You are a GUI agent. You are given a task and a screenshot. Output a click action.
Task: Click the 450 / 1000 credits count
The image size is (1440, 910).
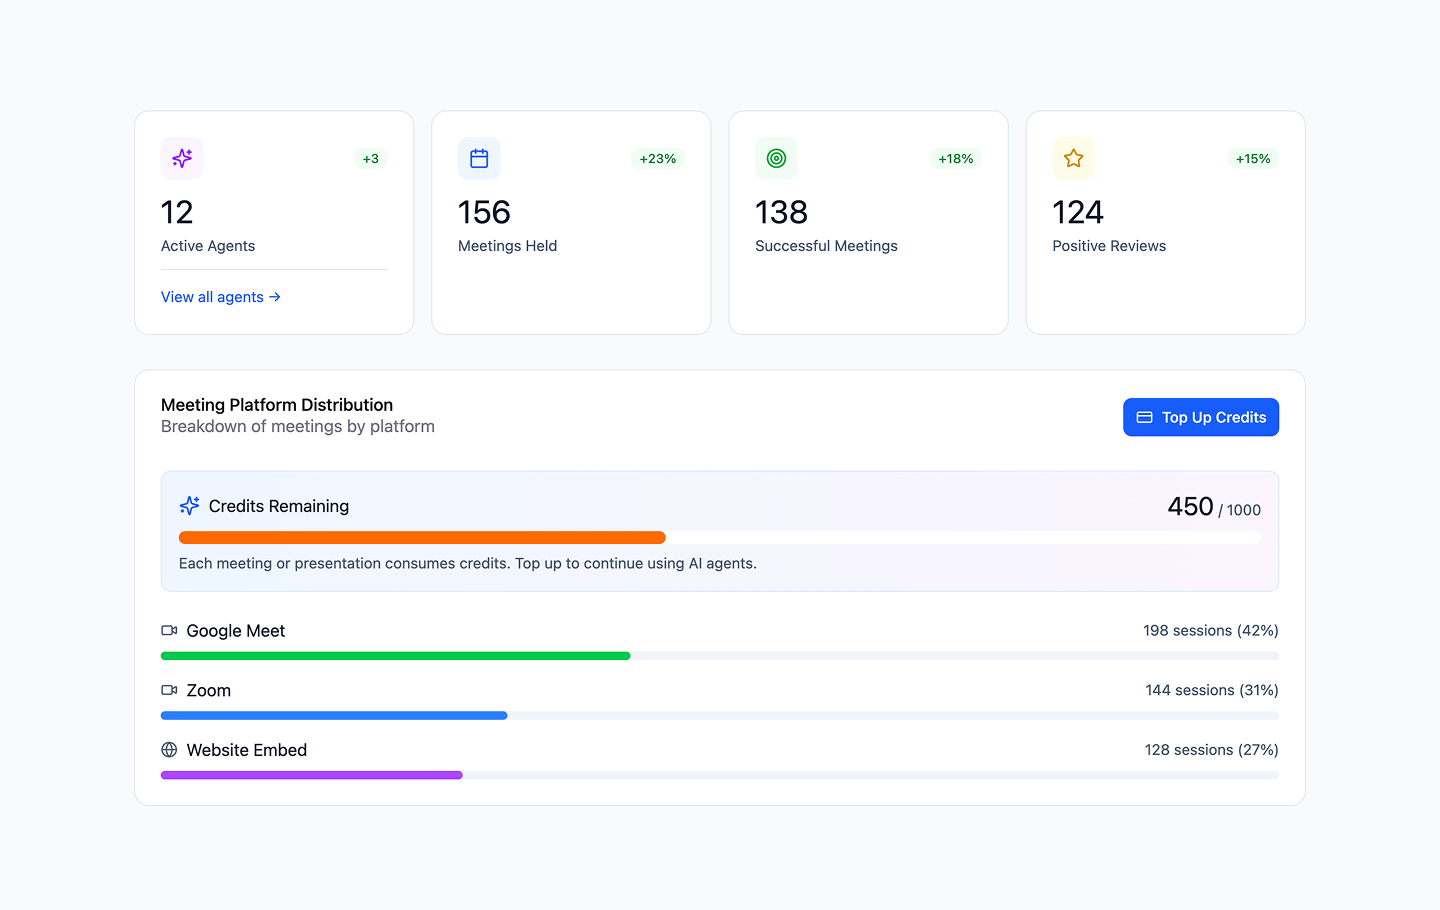(1213, 507)
